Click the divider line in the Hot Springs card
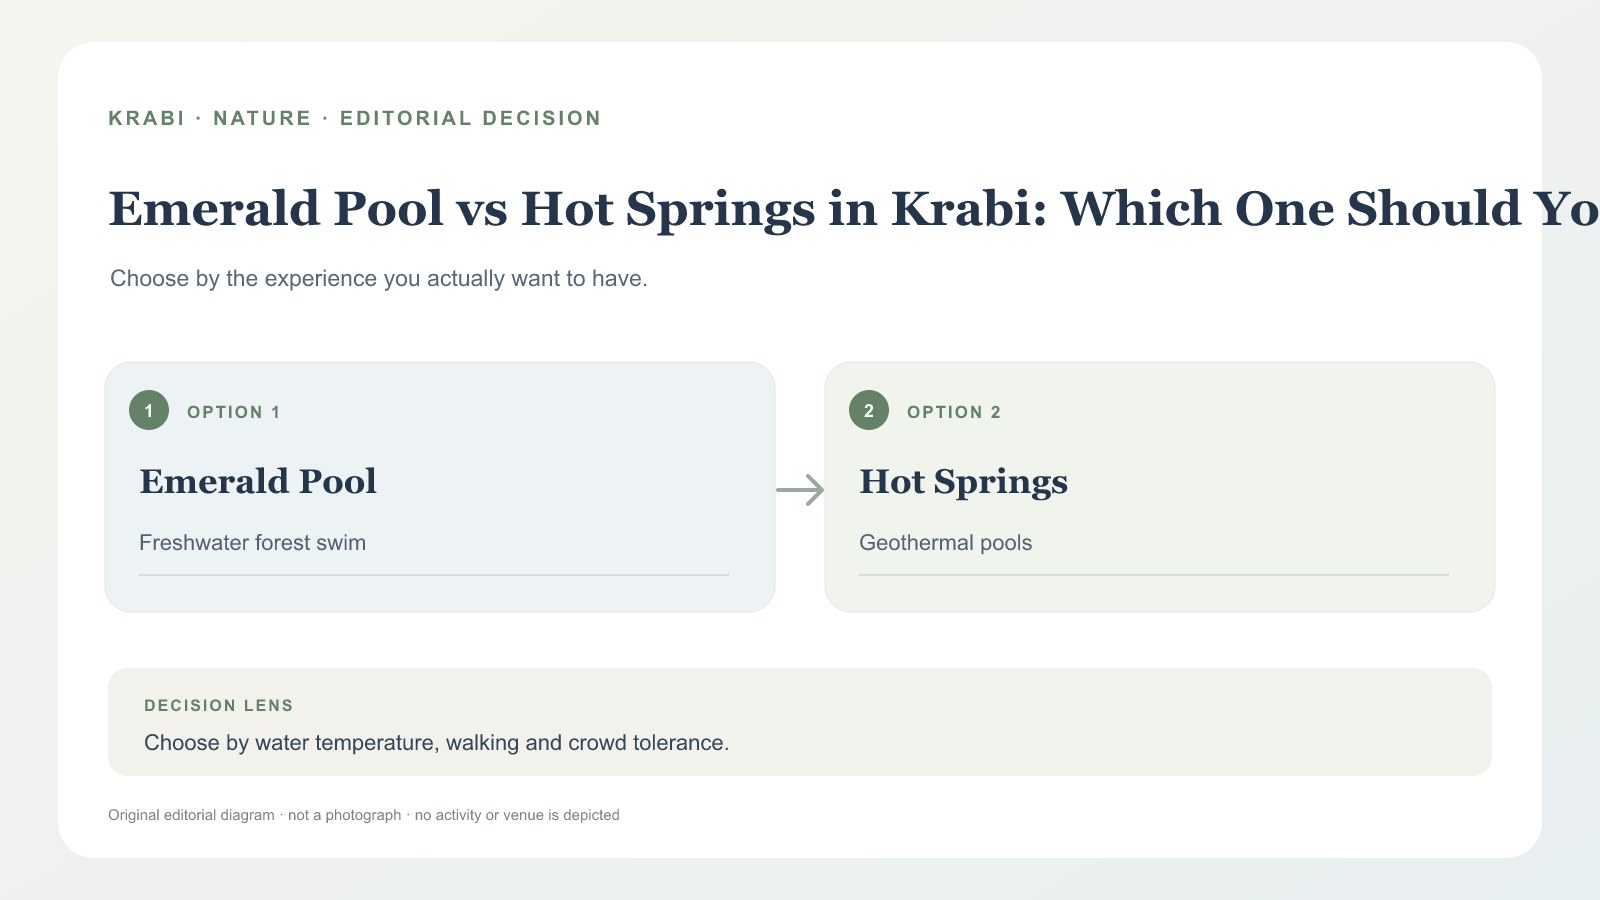Screen dimensions: 1600x900 pos(1154,575)
